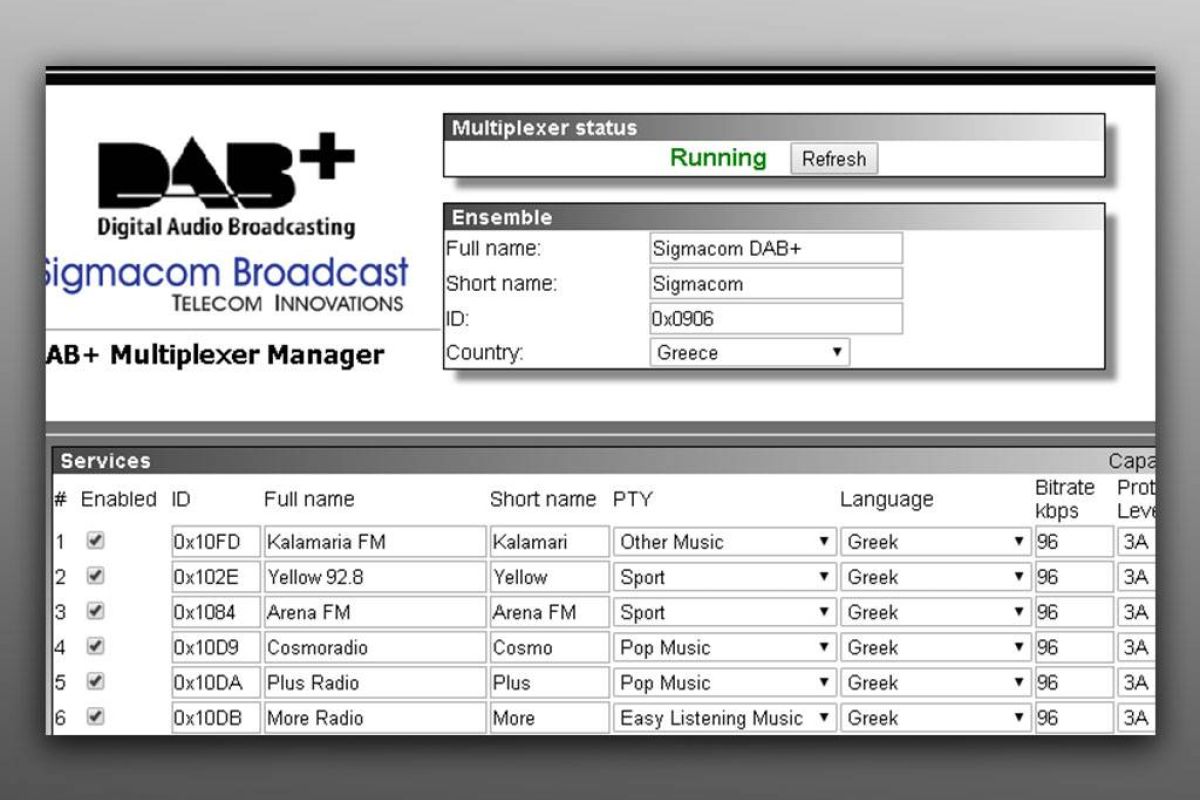Image resolution: width=1200 pixels, height=800 pixels.
Task: Click the Full name field for Yellow 92.8
Action: 374,577
